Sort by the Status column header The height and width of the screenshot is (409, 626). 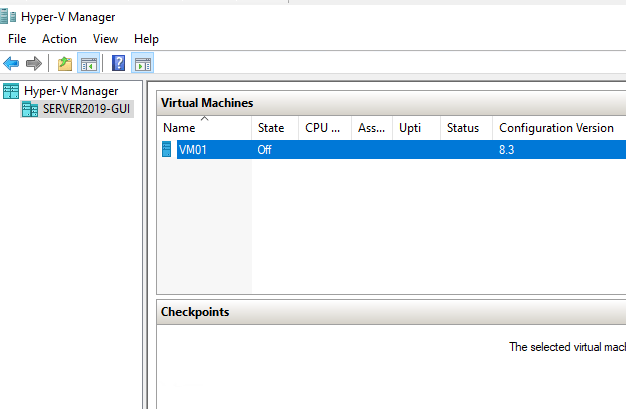466,128
